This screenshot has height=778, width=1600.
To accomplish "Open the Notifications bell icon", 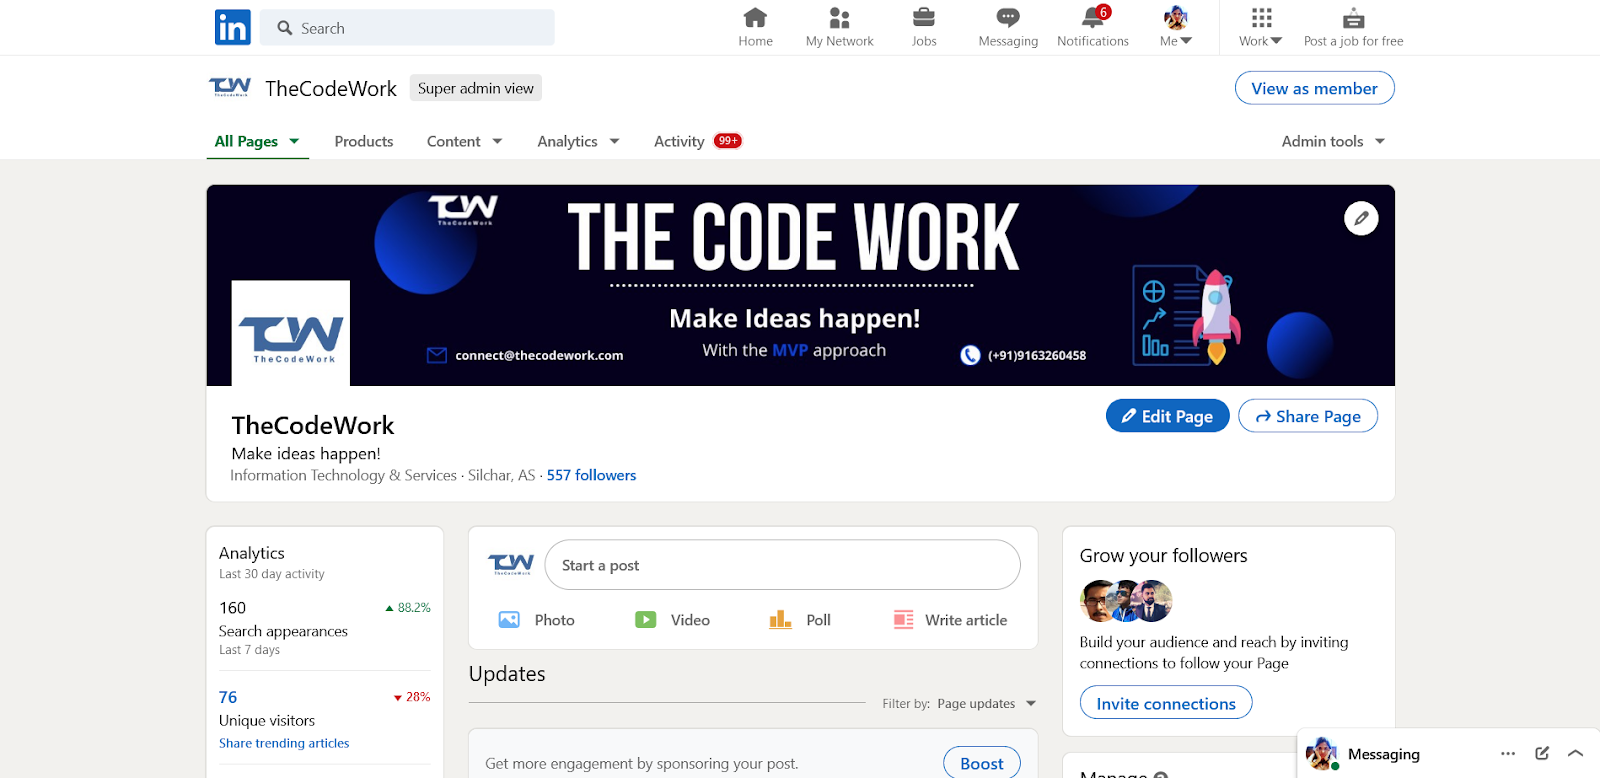I will [1093, 17].
